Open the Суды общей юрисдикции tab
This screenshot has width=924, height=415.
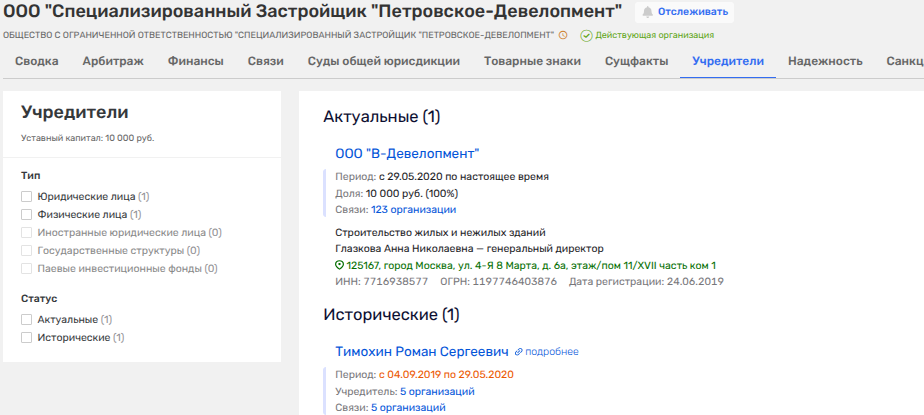(383, 61)
